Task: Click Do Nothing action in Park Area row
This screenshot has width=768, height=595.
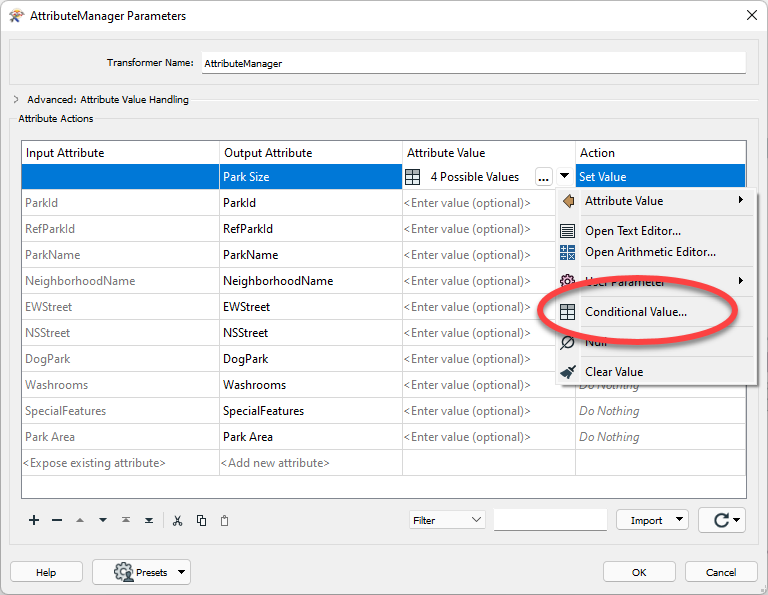Action: click(660, 437)
